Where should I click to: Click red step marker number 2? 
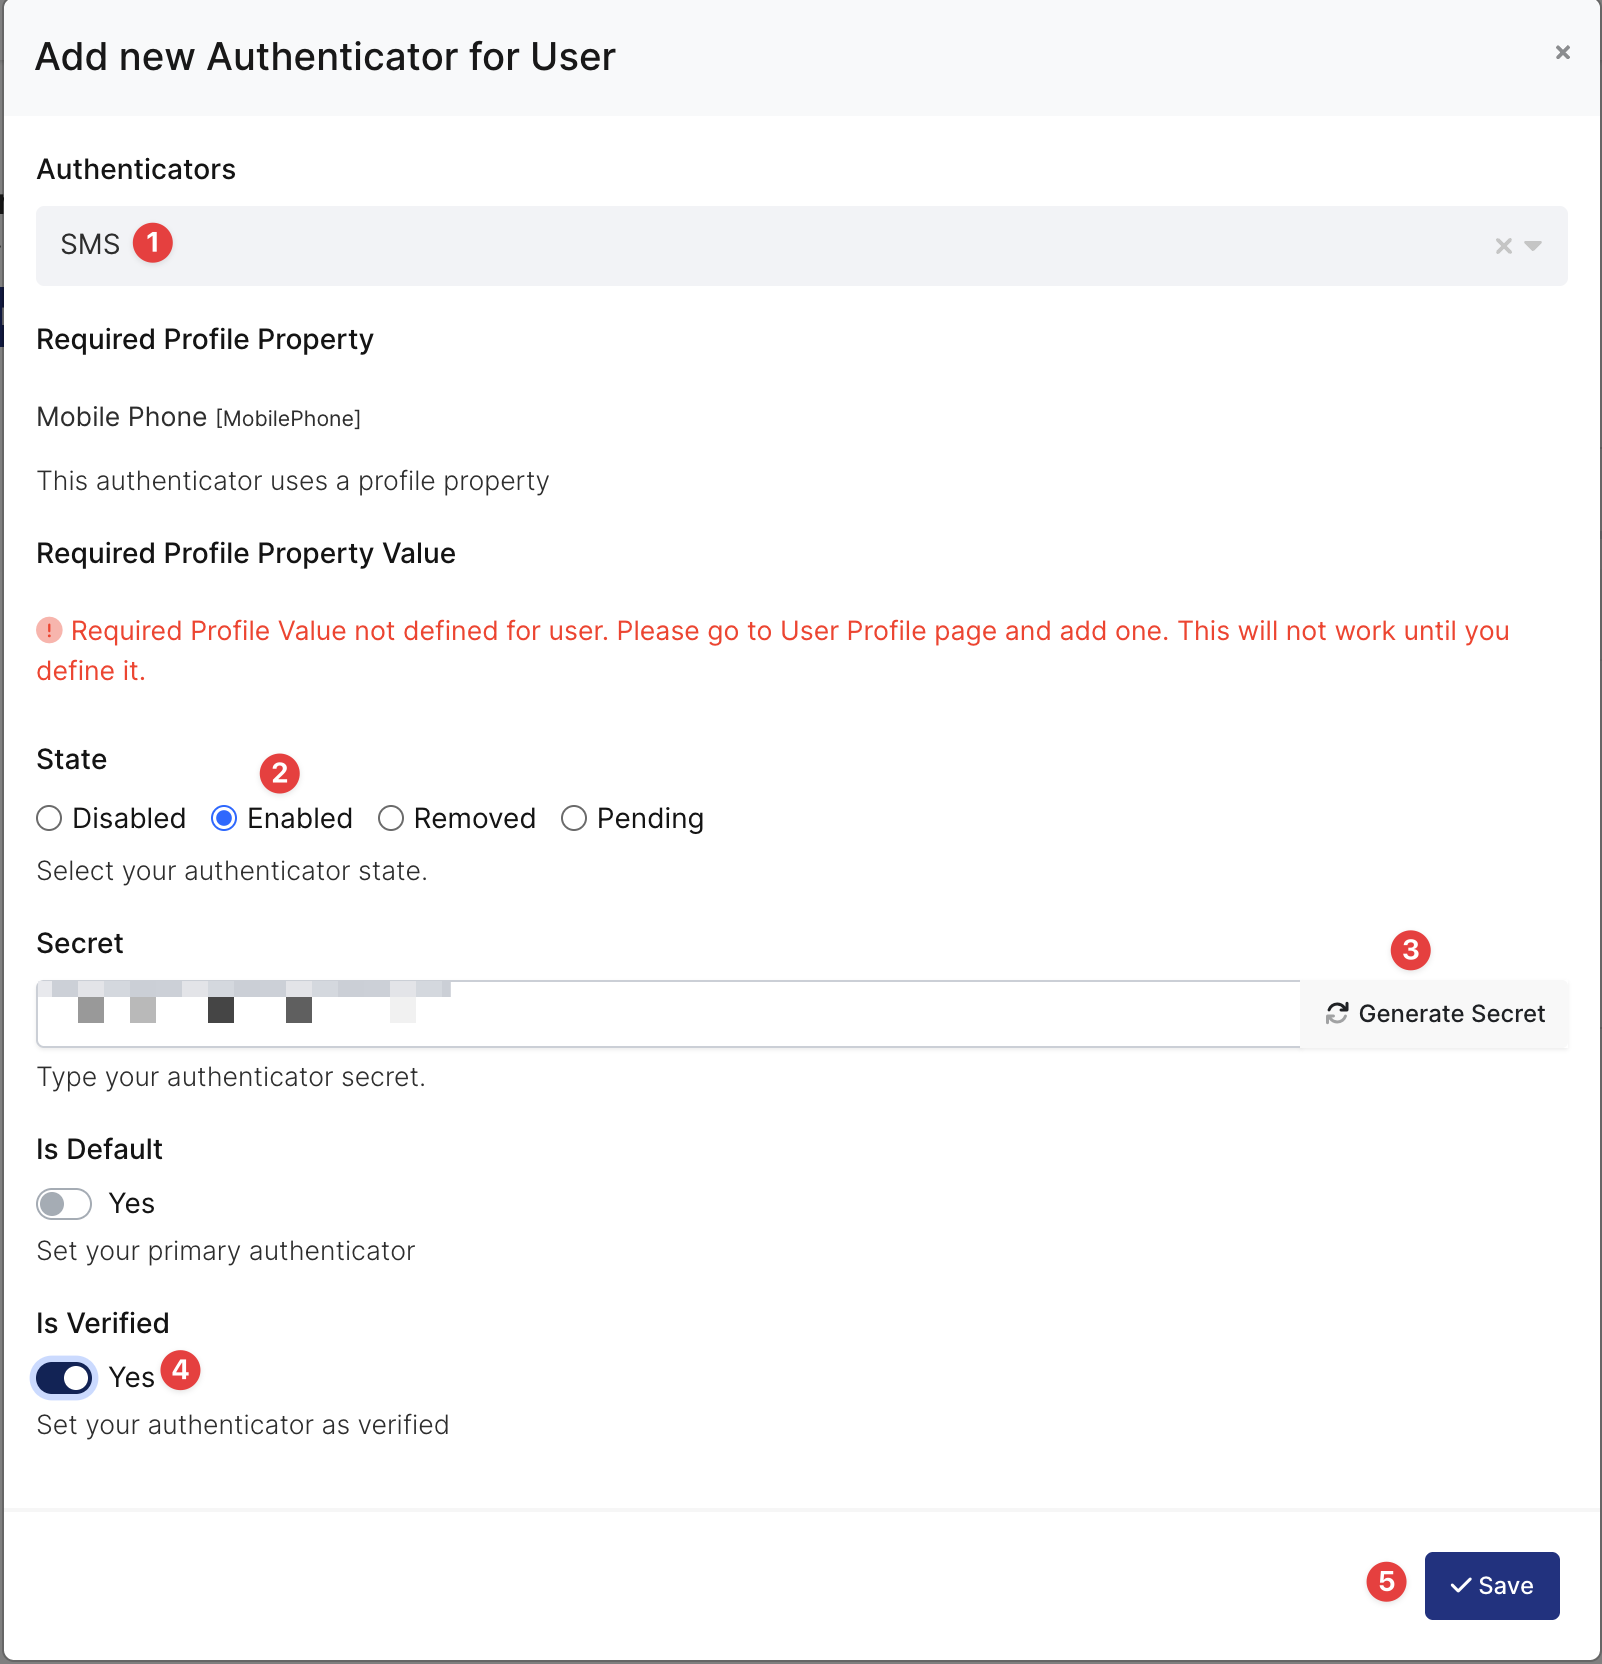coord(280,773)
